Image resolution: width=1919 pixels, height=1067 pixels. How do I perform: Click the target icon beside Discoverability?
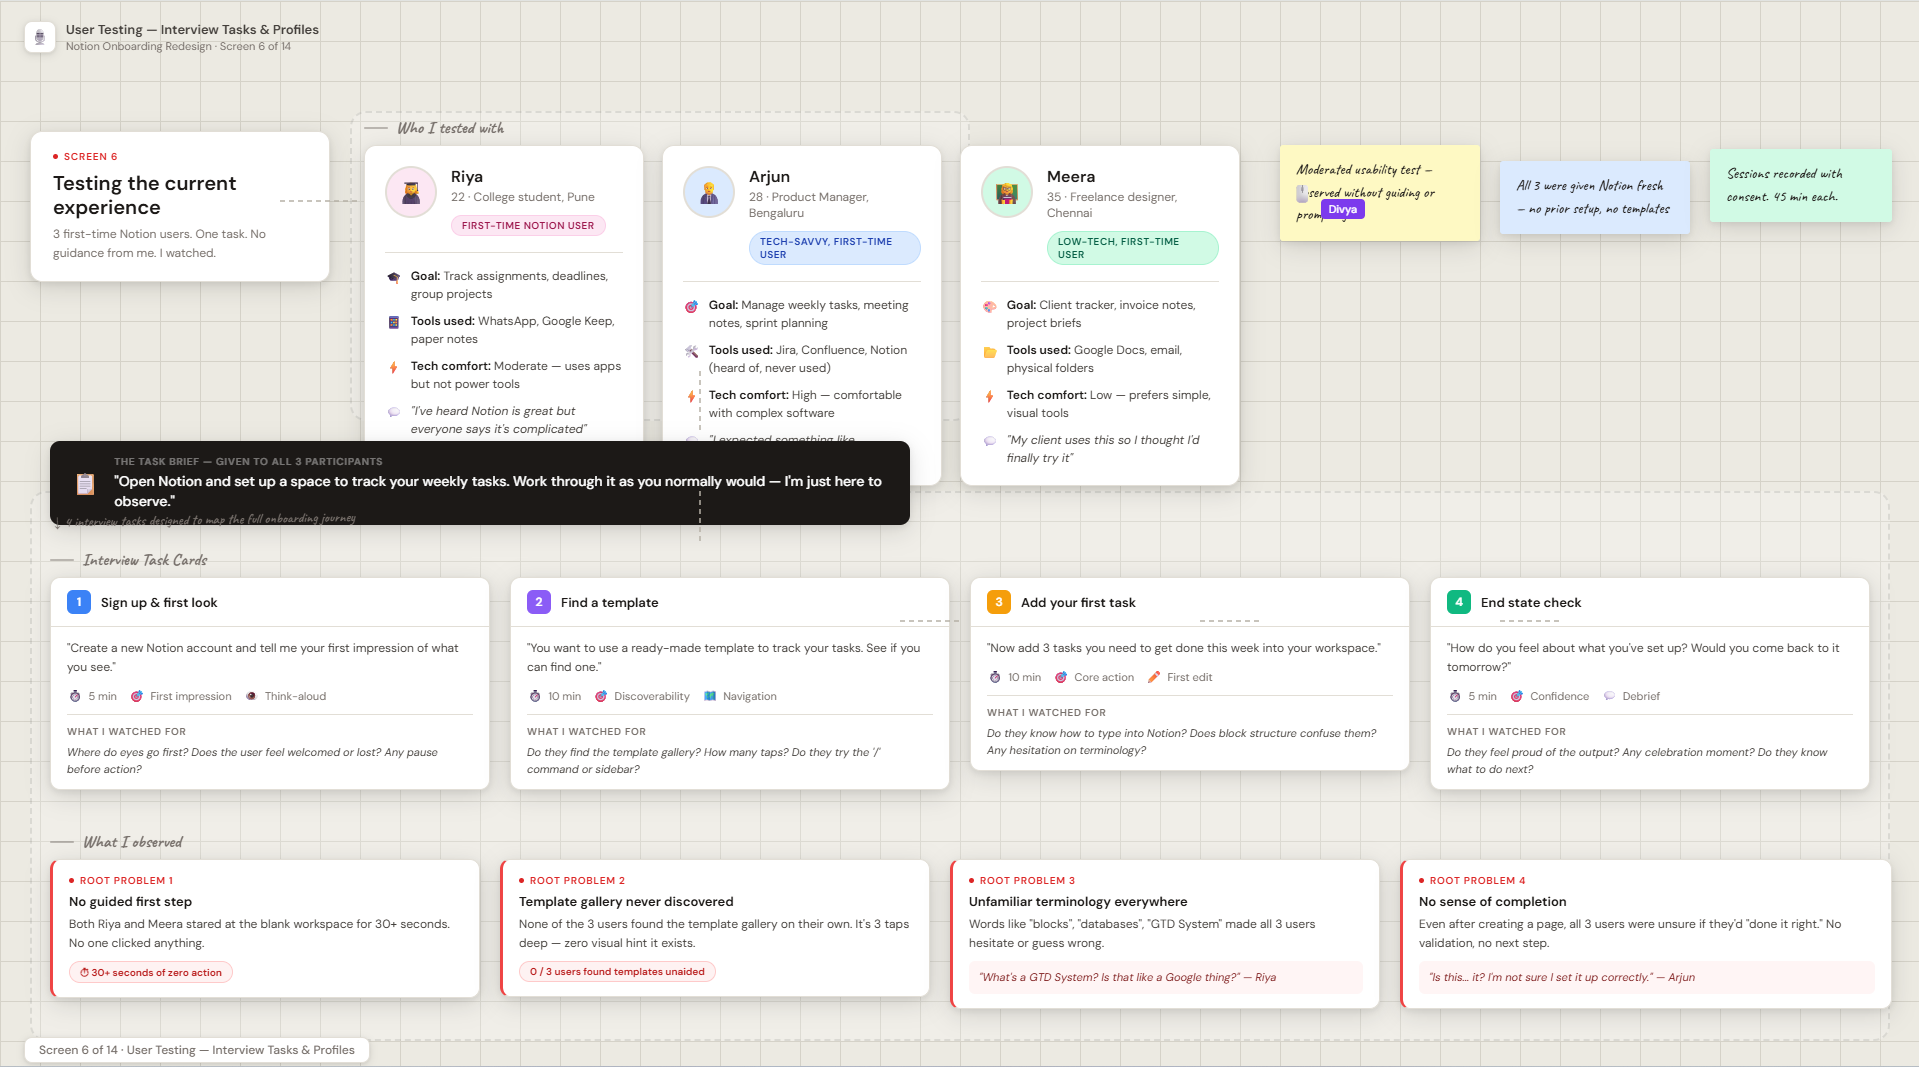[x=601, y=696]
